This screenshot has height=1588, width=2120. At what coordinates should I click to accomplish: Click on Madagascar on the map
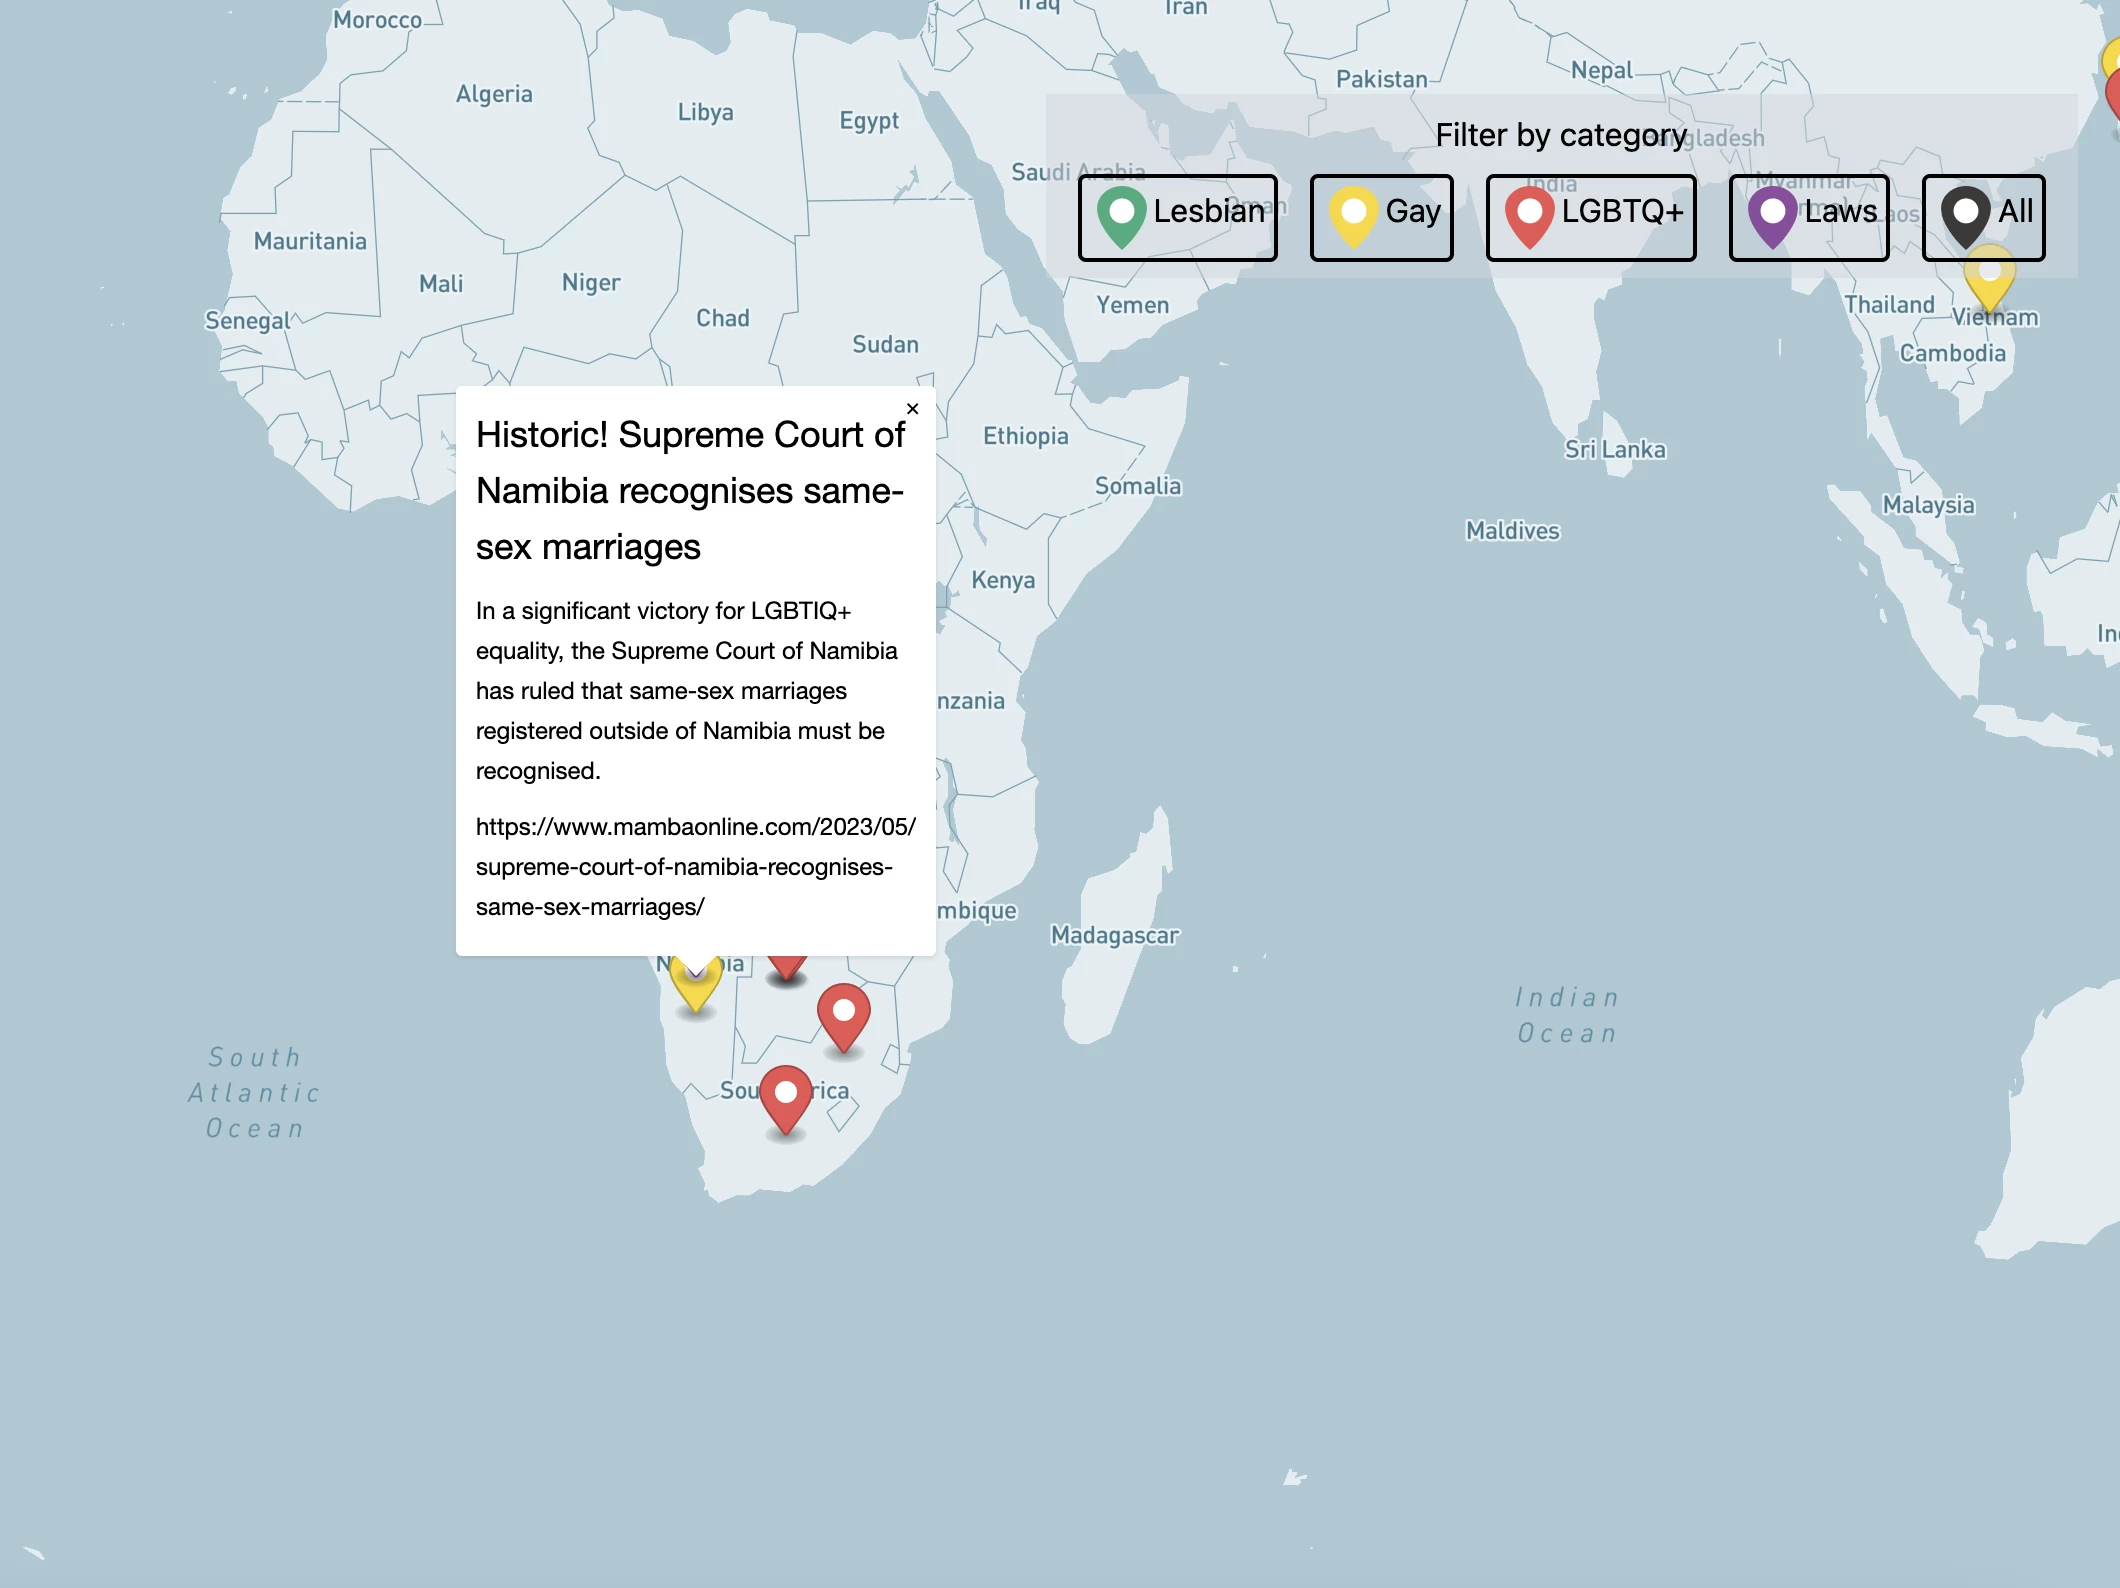click(x=1114, y=935)
